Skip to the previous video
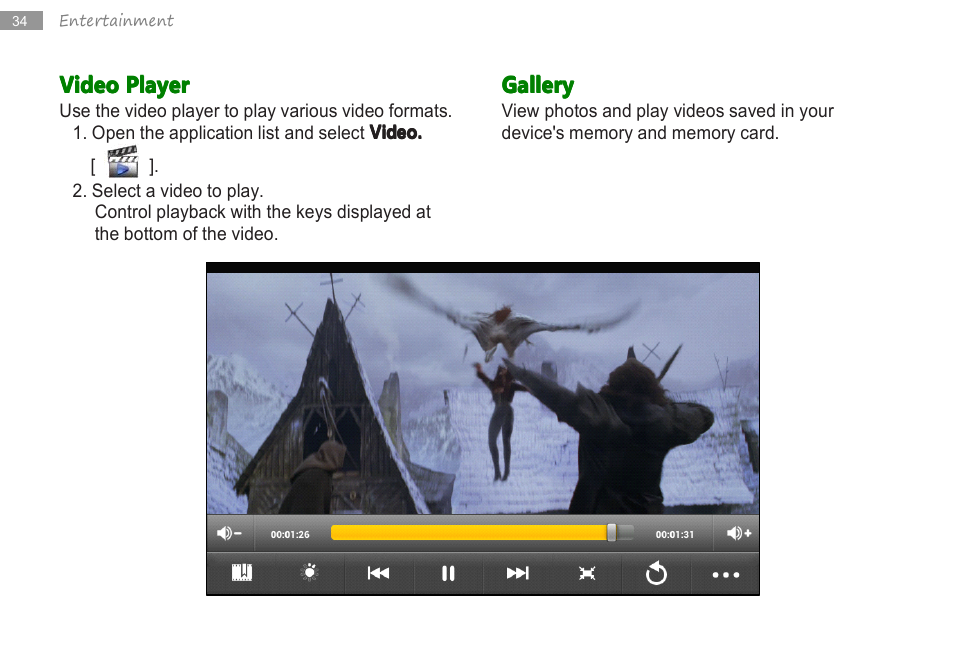This screenshot has width=954, height=663. coord(378,573)
